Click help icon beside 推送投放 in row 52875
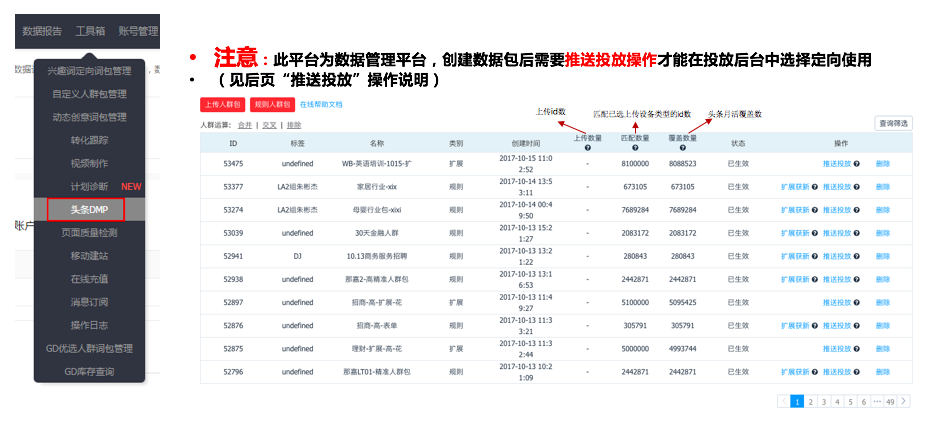 (x=856, y=349)
